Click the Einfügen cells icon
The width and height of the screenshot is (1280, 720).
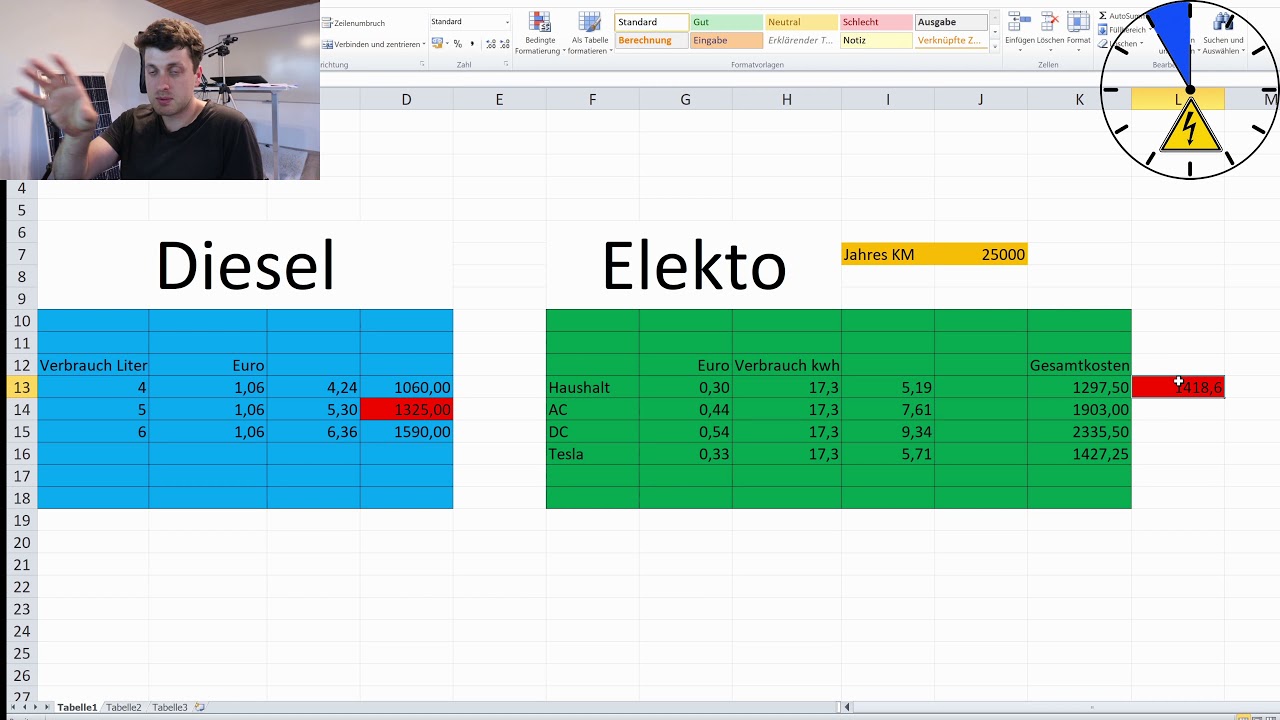click(1019, 21)
